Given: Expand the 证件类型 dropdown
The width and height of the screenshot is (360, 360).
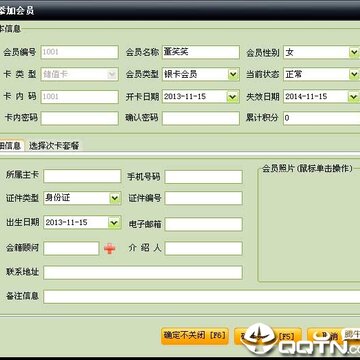Looking at the screenshot, I should 115,198.
